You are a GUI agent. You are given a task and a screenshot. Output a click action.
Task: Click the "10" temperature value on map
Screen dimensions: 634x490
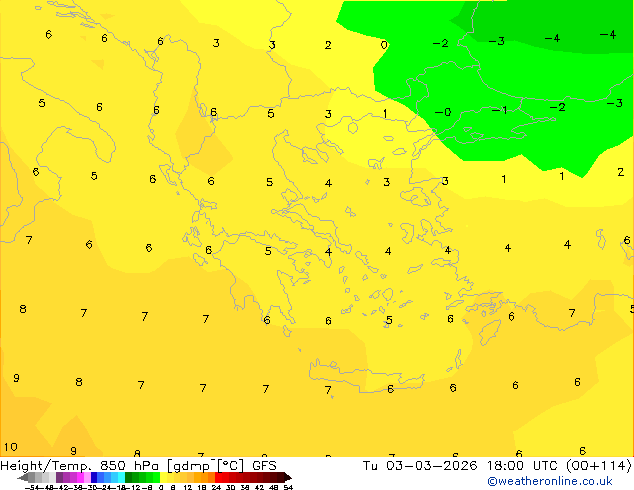[11, 447]
